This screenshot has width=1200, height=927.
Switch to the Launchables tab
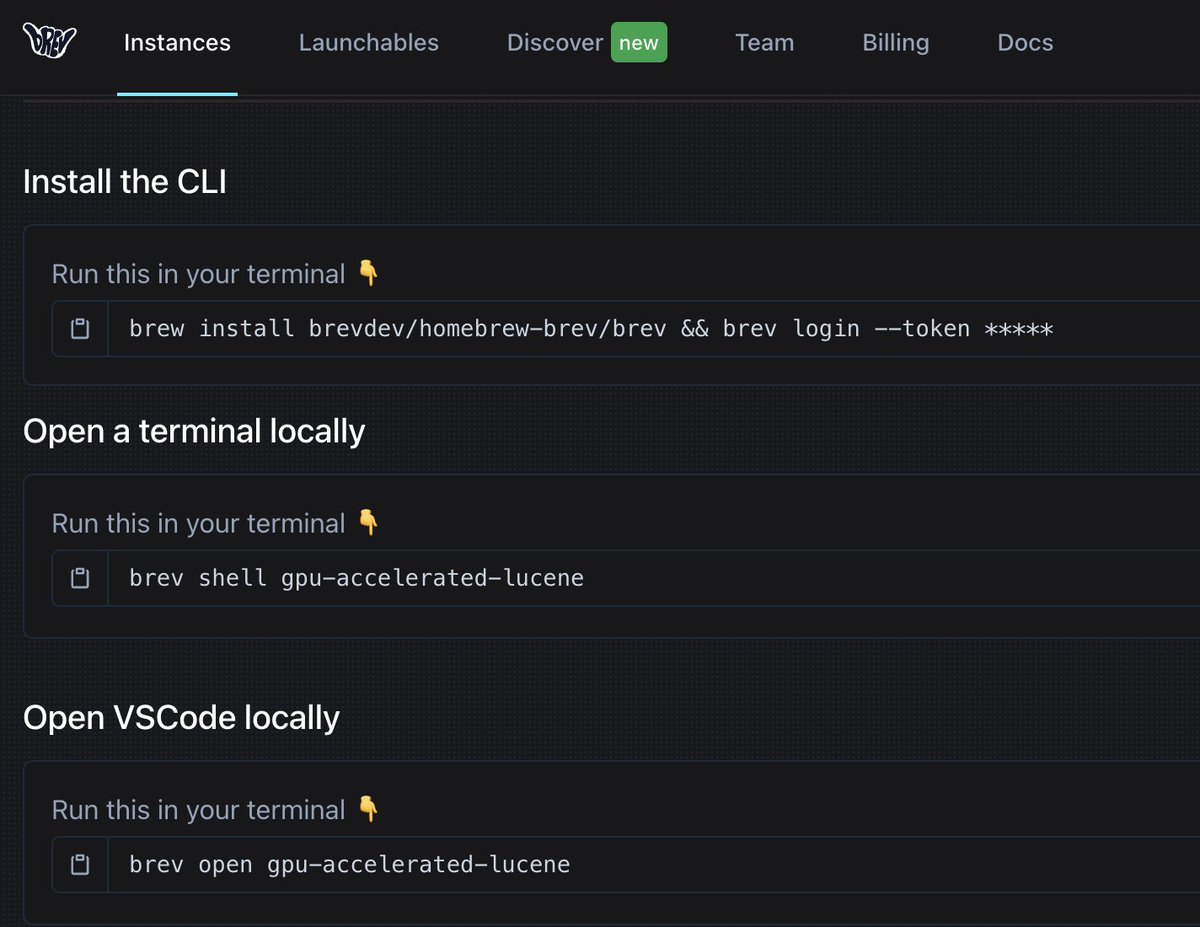coord(369,43)
